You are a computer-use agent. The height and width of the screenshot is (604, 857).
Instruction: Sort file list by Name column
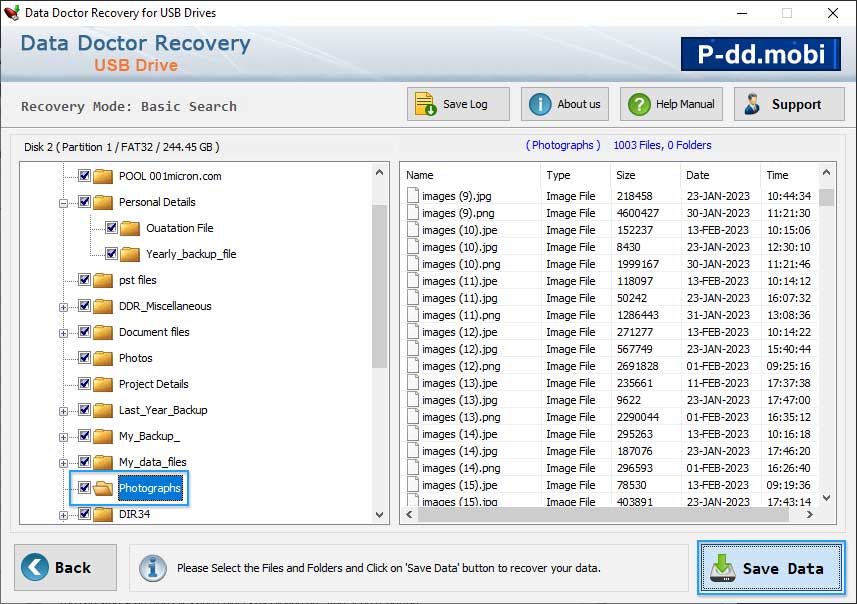(x=471, y=175)
